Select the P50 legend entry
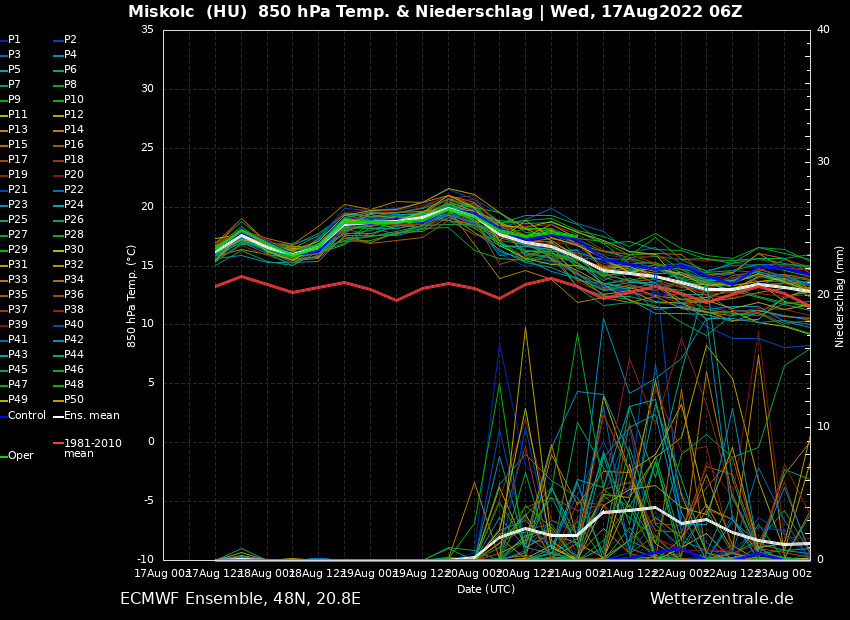The image size is (850, 620). tap(74, 400)
